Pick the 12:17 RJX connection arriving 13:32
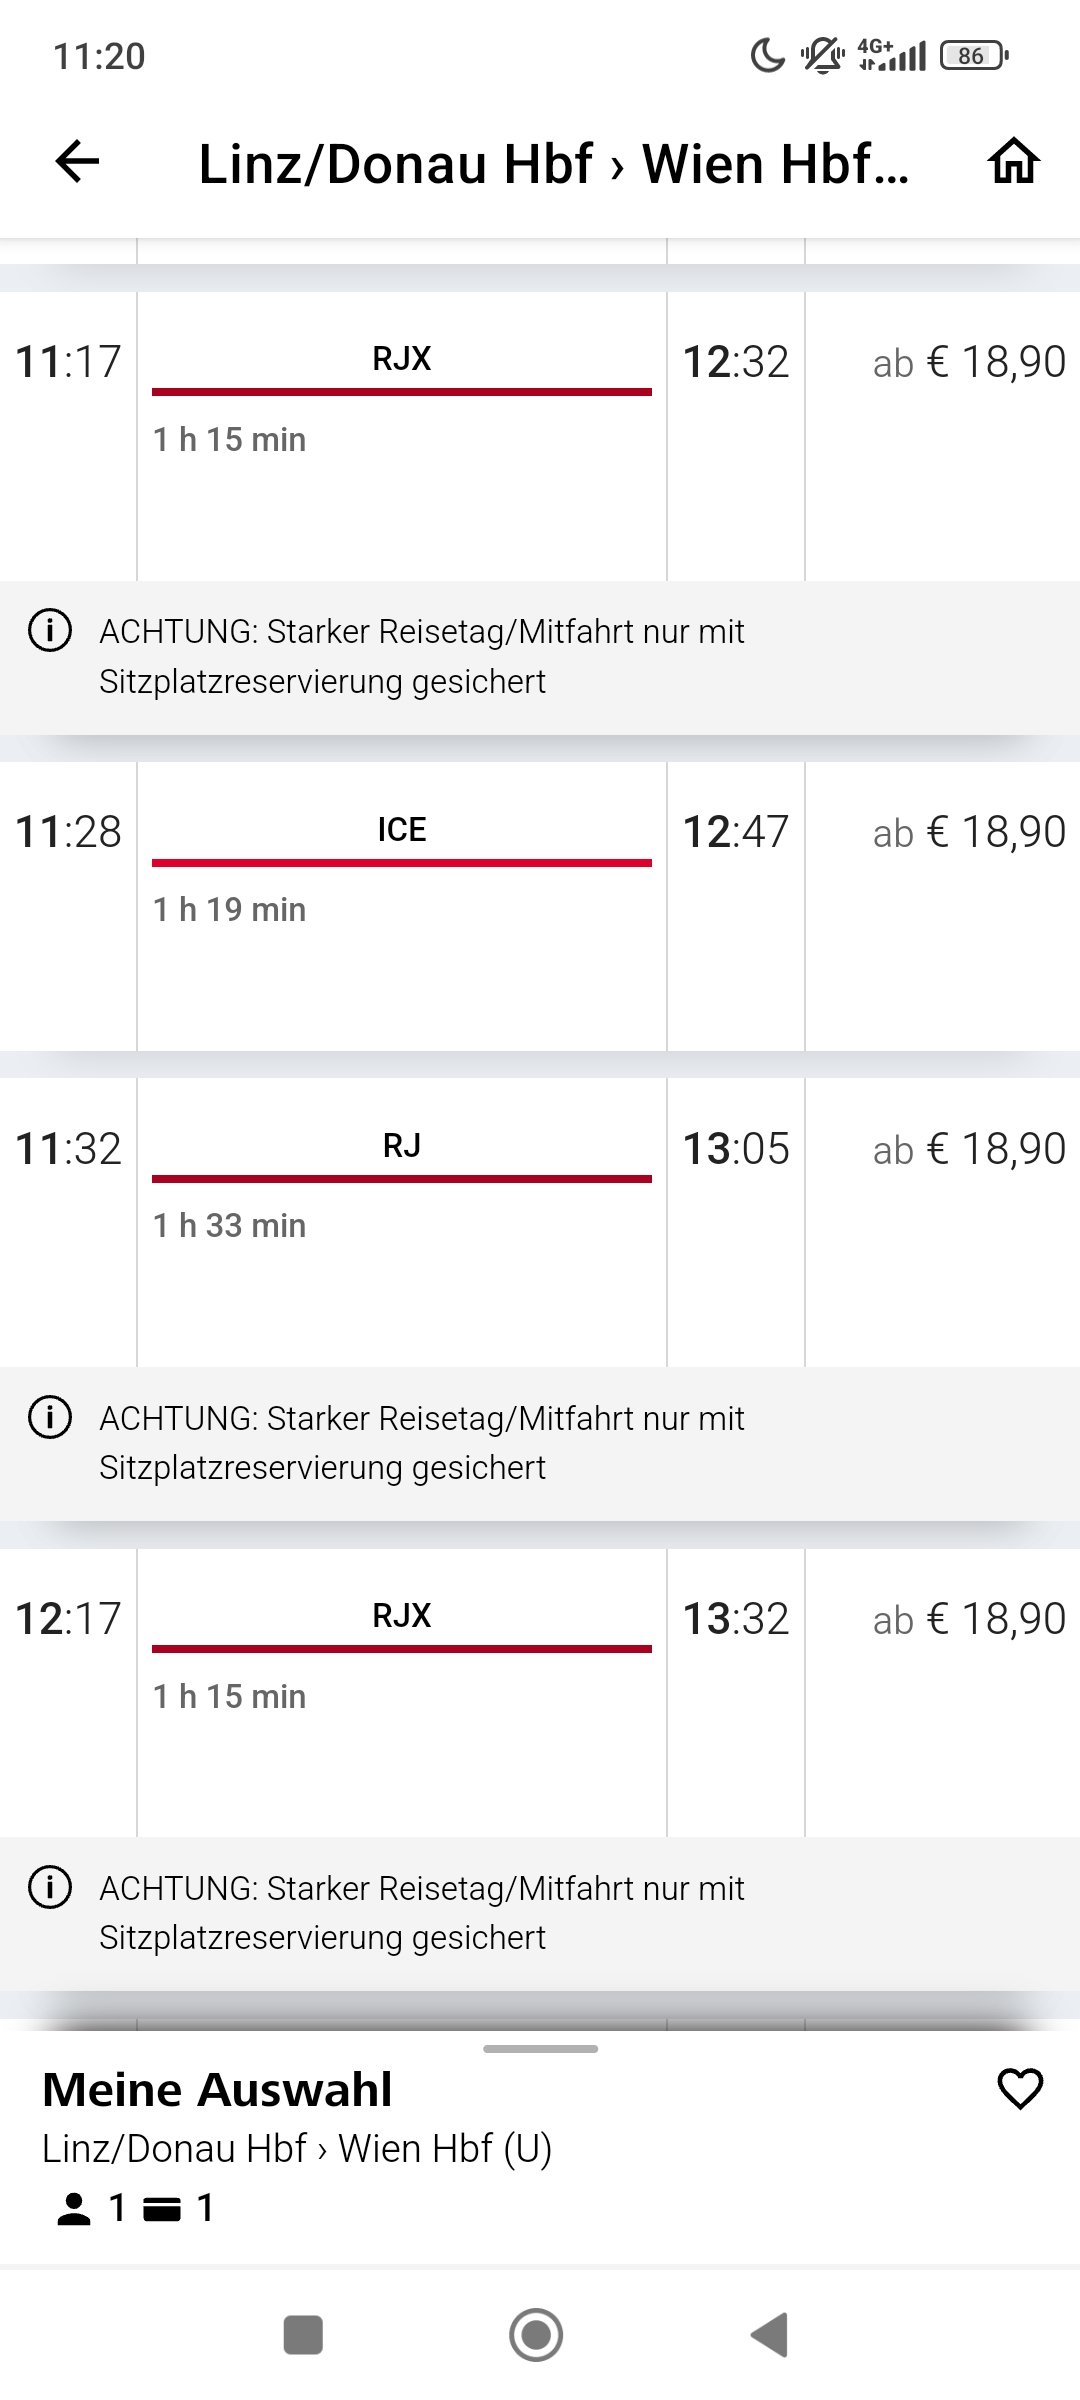This screenshot has width=1080, height=2400. (540, 1692)
